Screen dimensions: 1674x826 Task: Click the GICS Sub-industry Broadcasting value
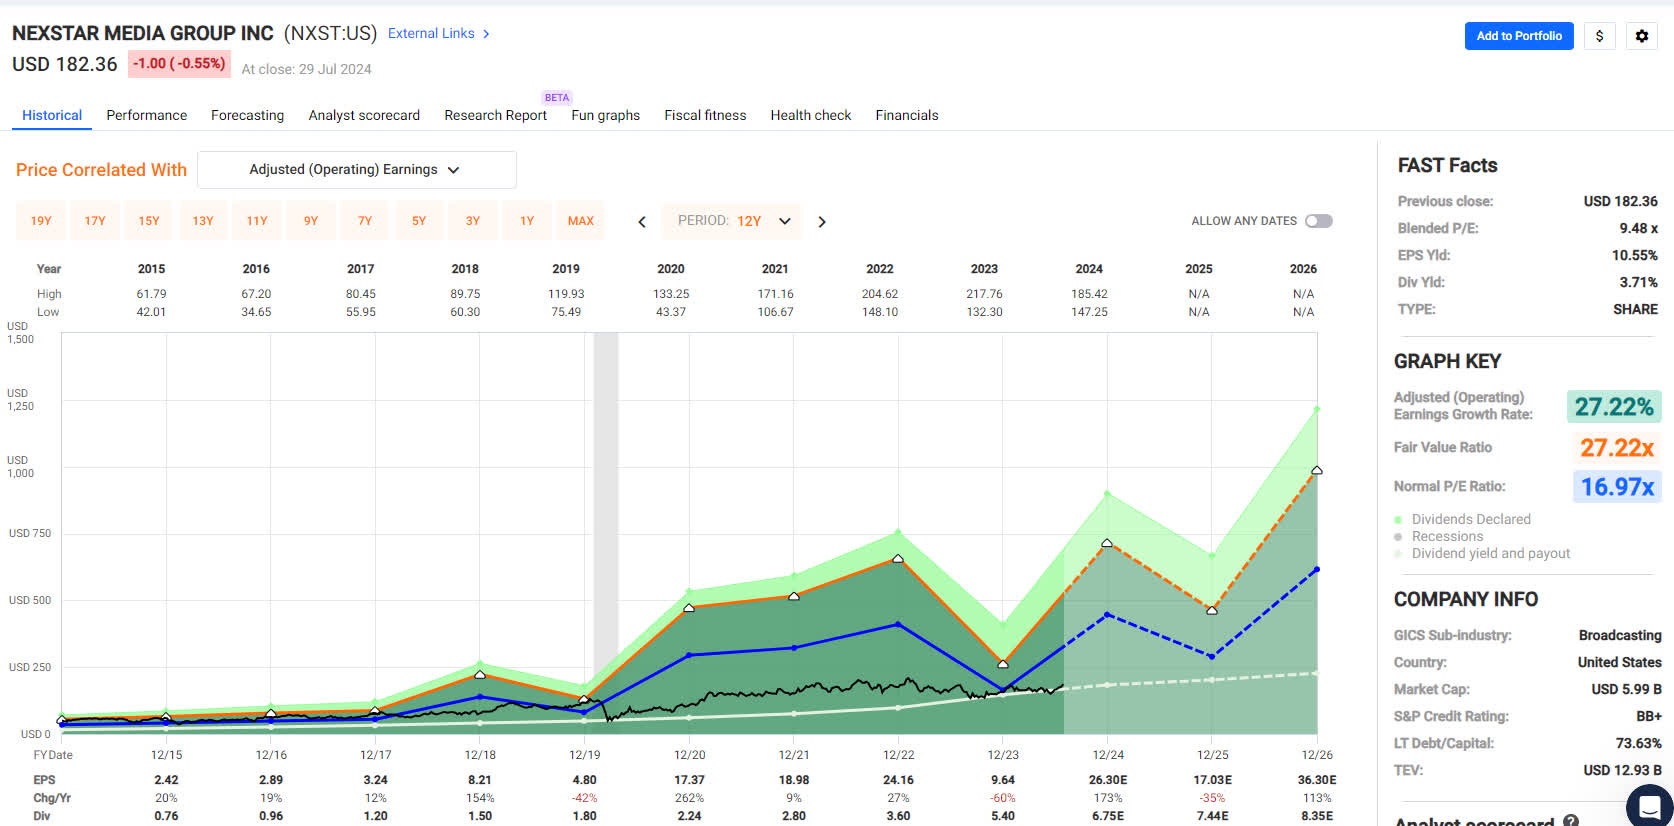1620,635
